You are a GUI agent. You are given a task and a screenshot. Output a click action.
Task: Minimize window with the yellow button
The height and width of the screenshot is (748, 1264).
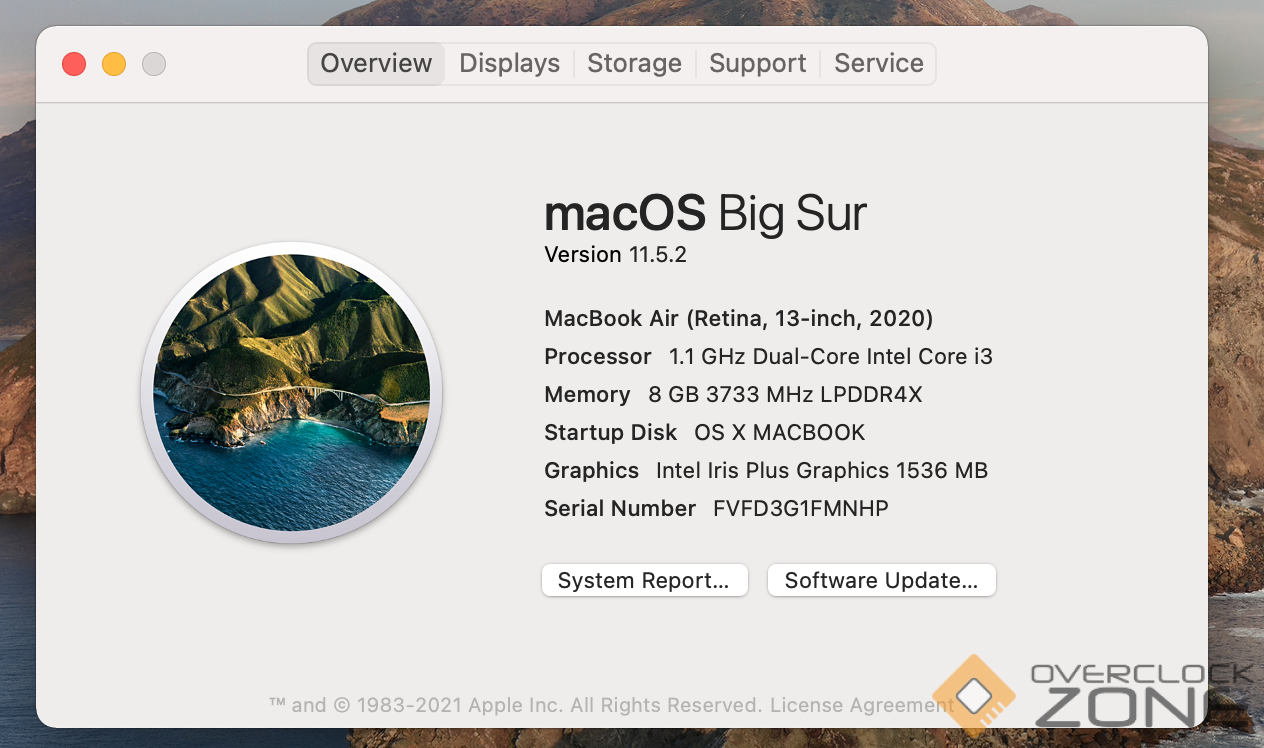(114, 64)
